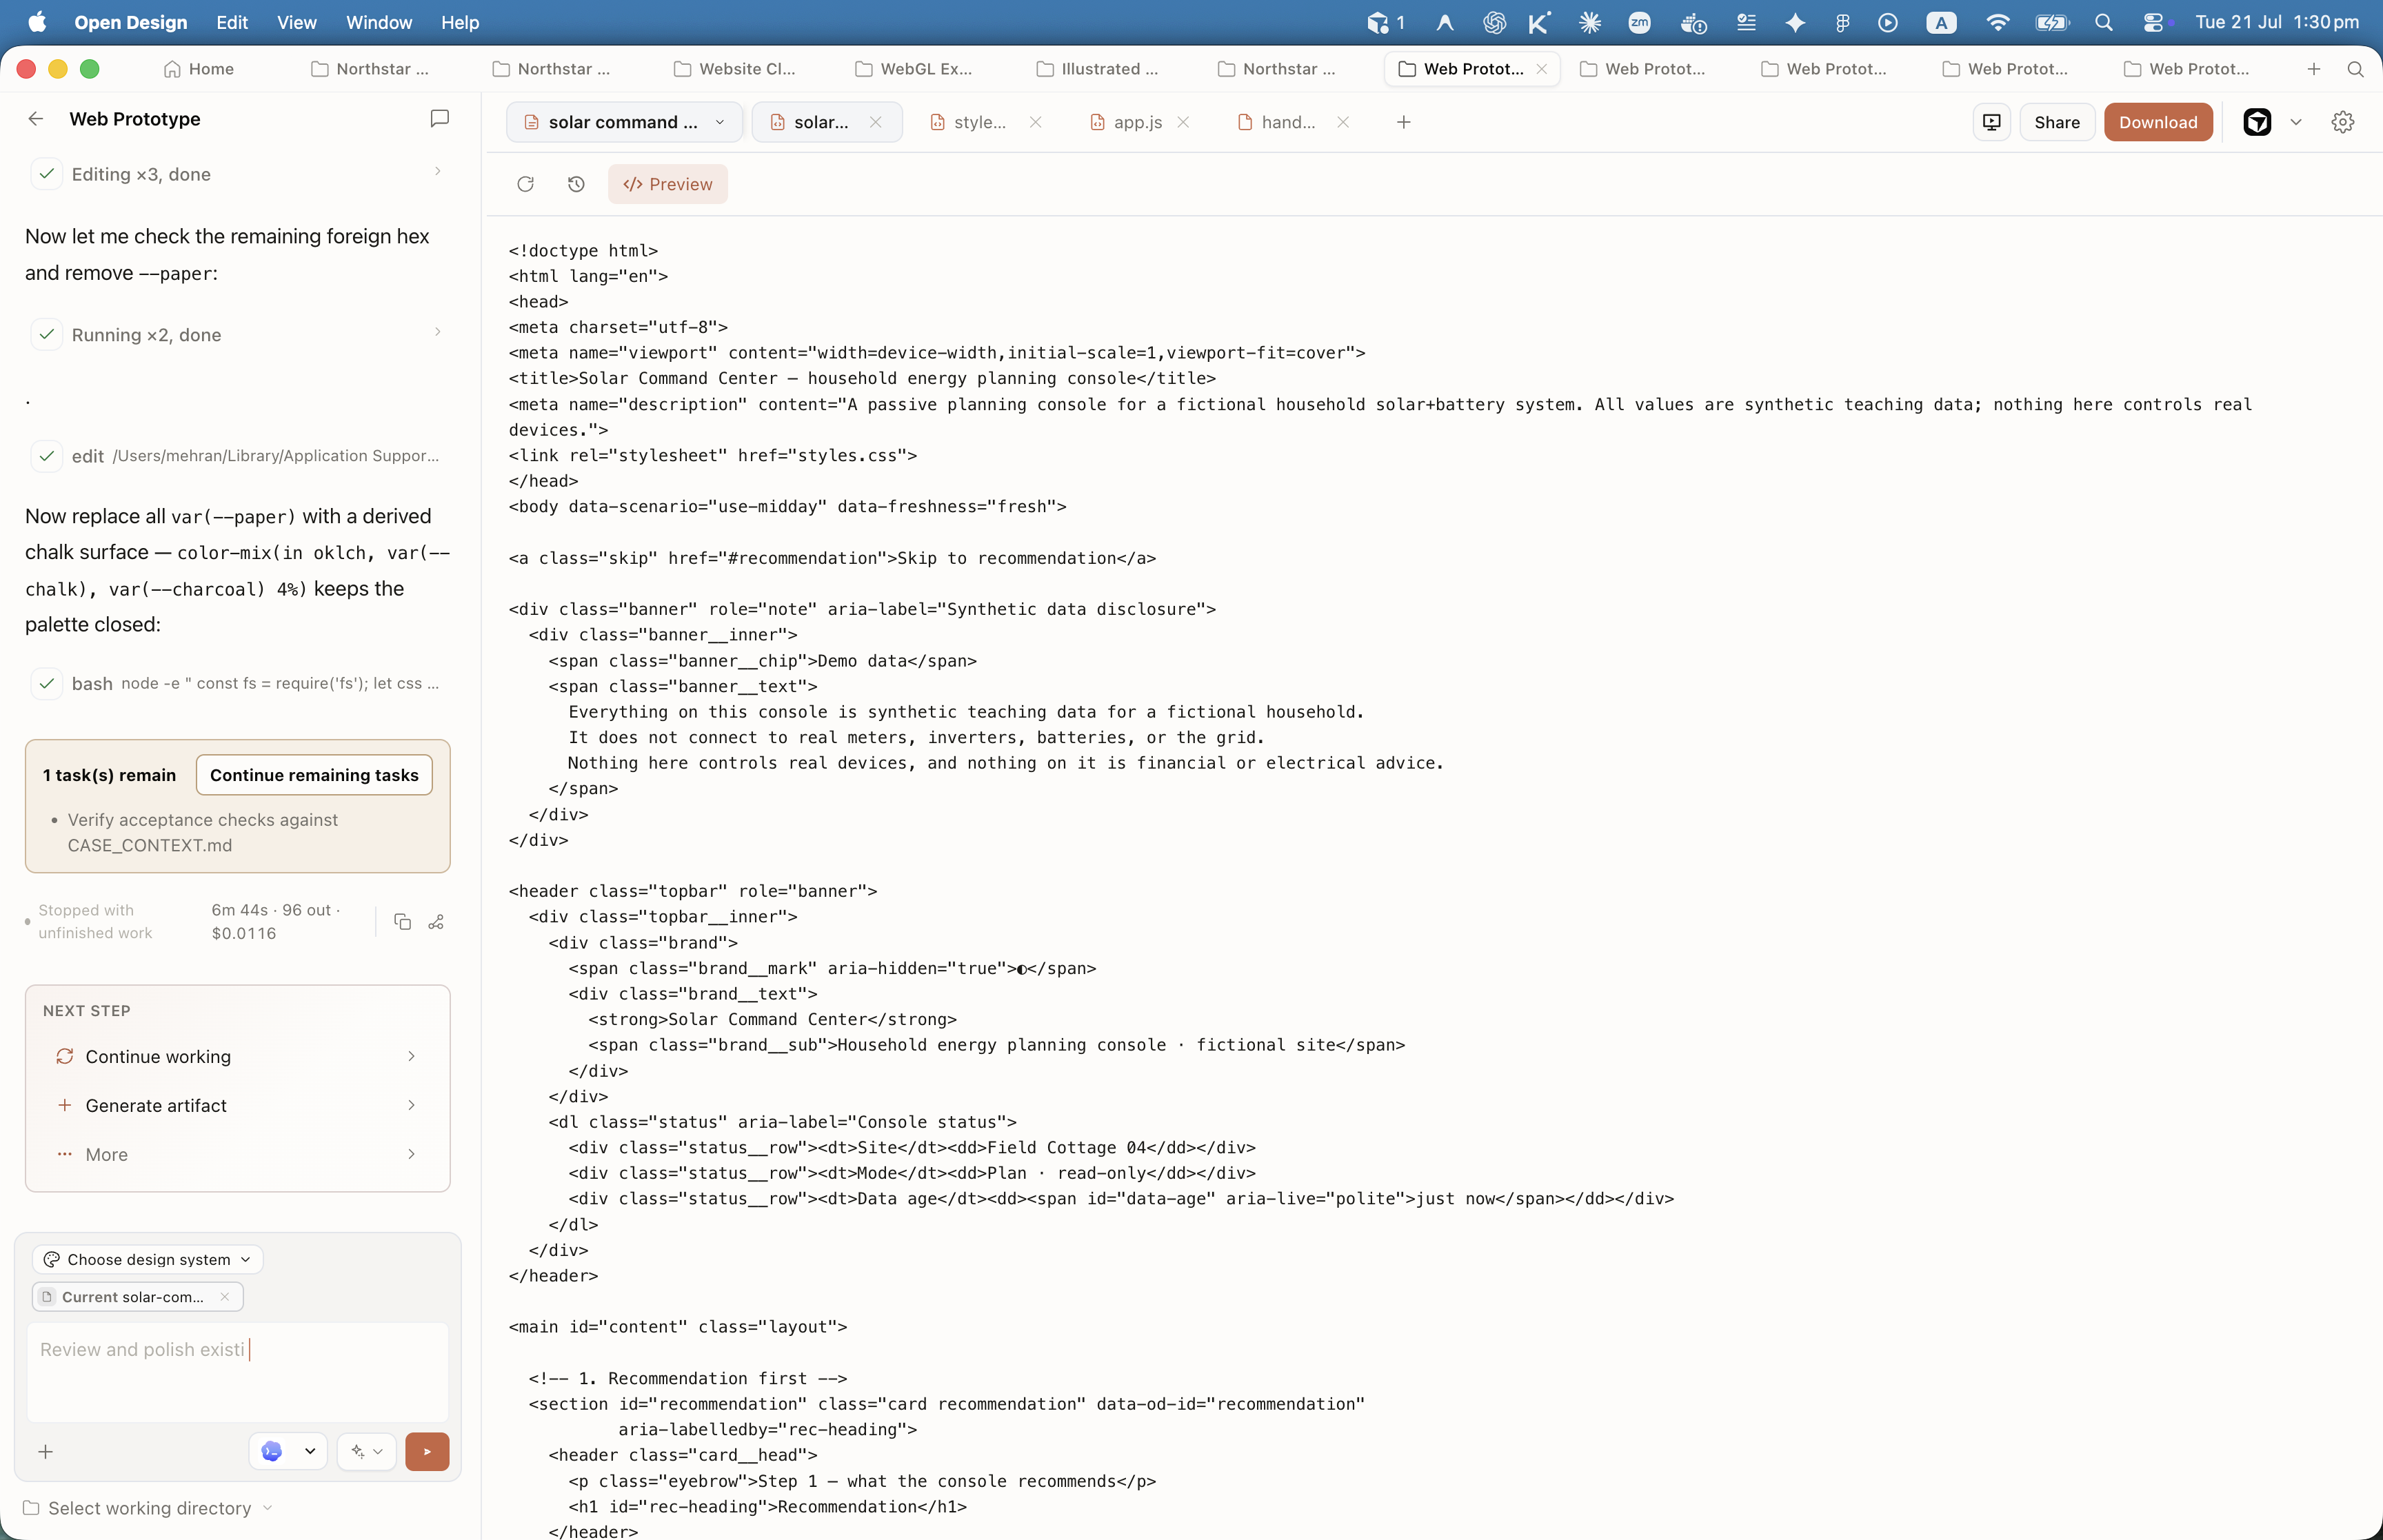Choose Generate artifact next step
This screenshot has height=1540, width=2383.
(x=237, y=1105)
